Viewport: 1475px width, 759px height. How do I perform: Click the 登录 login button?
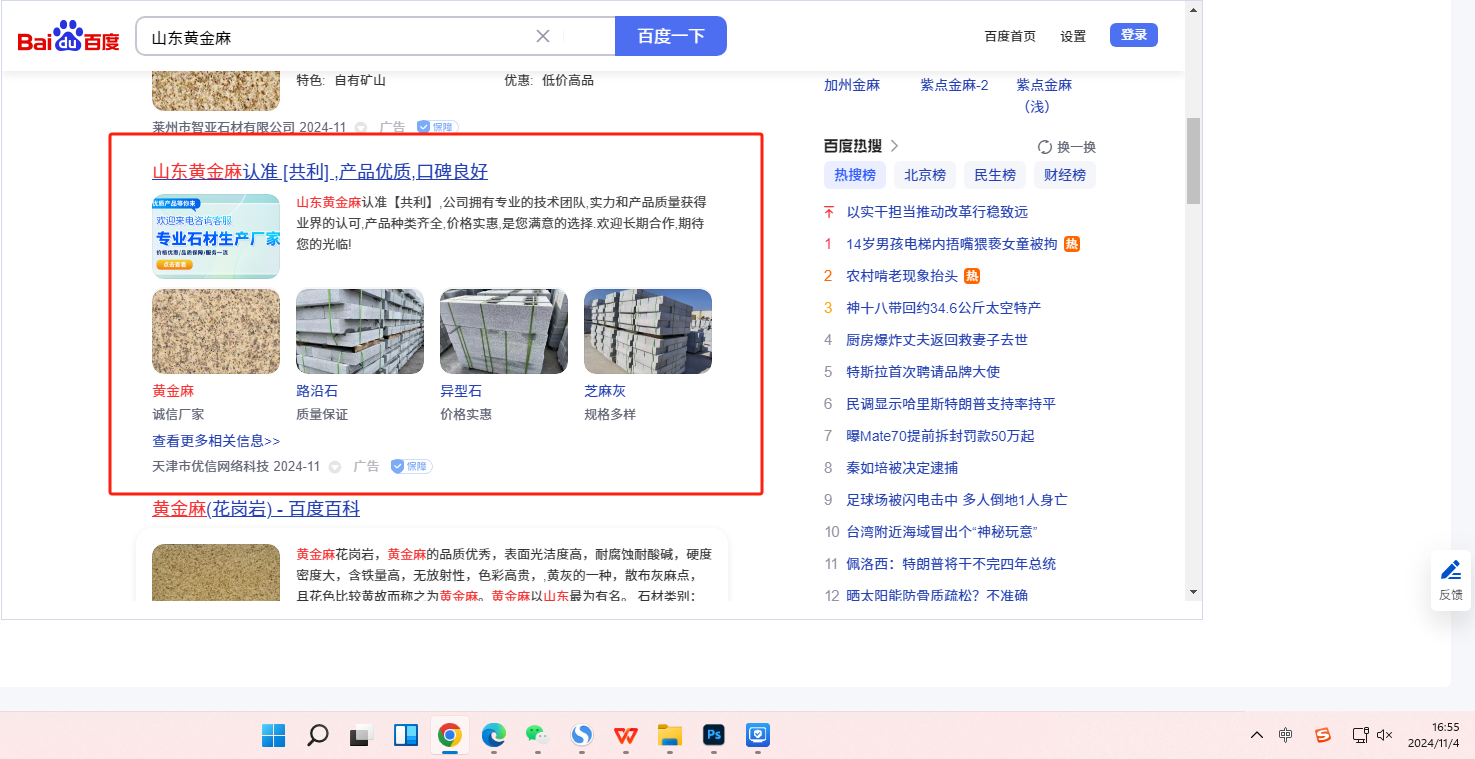point(1134,35)
